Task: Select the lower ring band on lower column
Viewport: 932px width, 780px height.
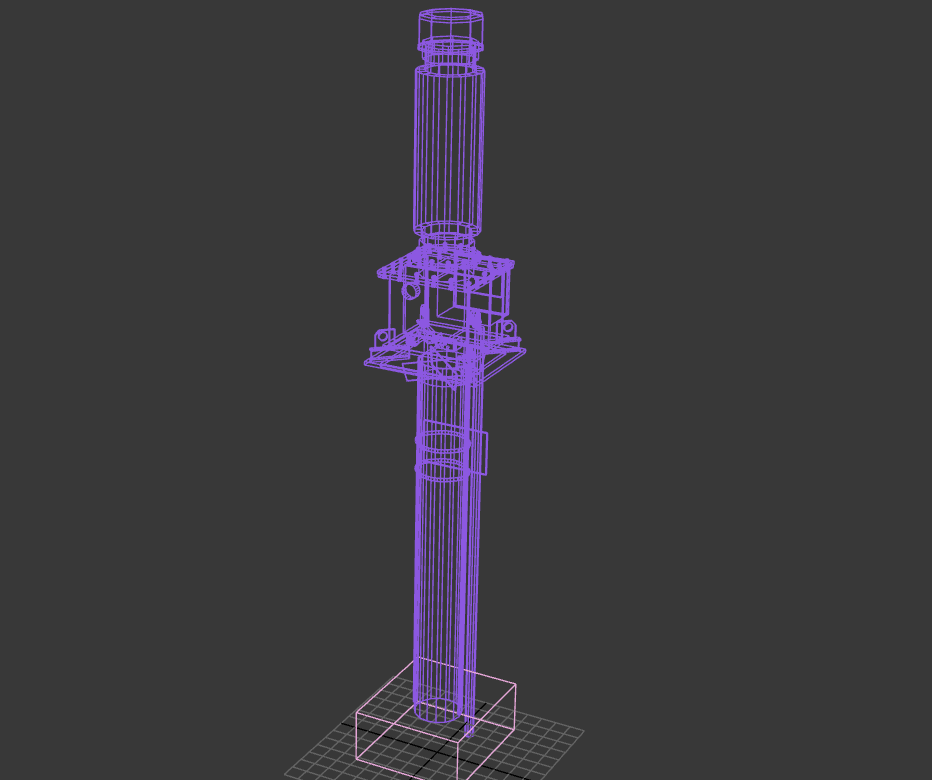Action: [441, 470]
